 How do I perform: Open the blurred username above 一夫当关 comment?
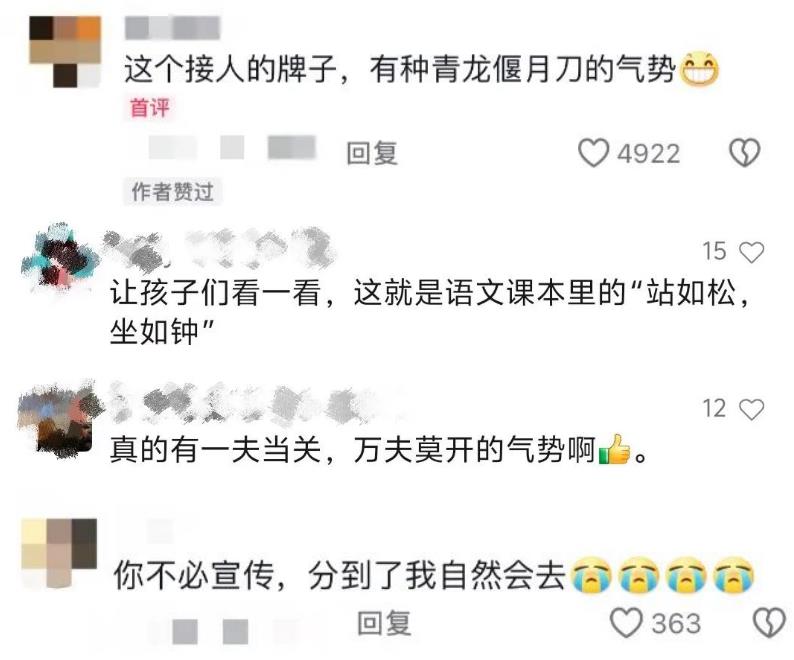(251, 403)
